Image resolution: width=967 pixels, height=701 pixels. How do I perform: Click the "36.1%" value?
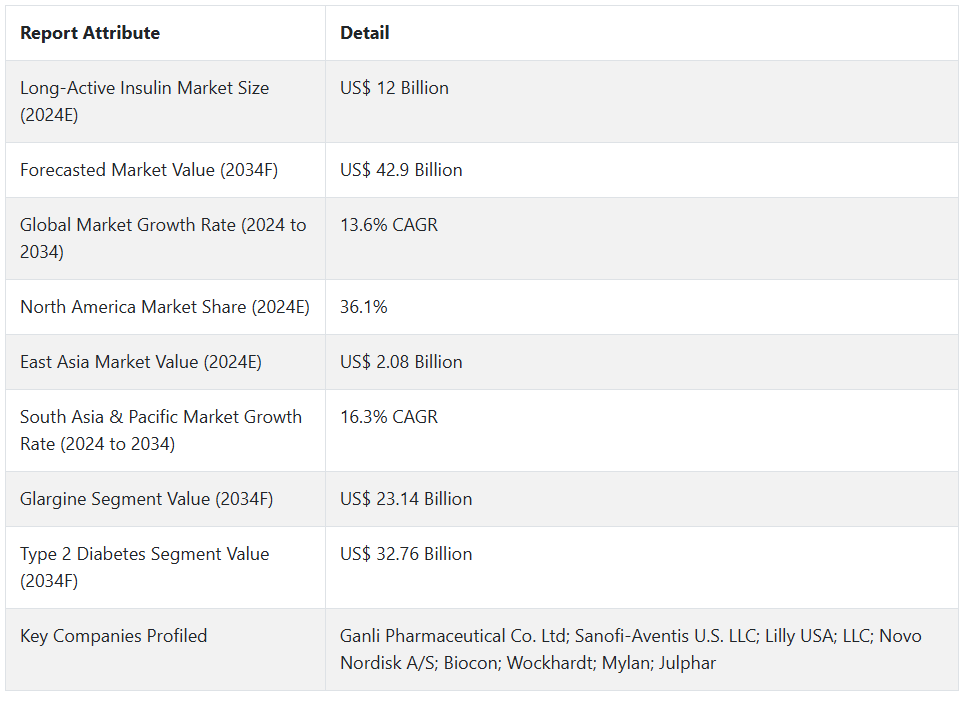coord(364,307)
